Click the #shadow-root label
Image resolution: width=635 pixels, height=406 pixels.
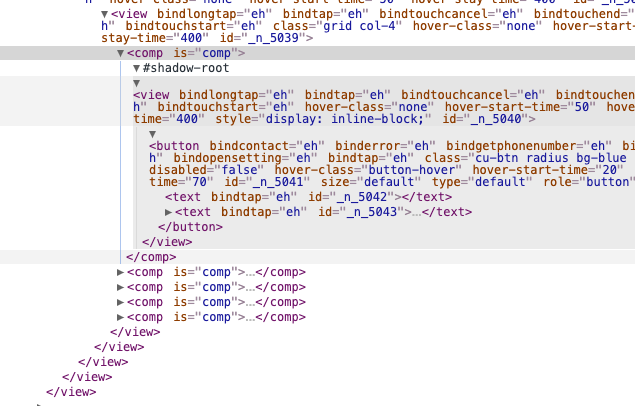click(186, 68)
